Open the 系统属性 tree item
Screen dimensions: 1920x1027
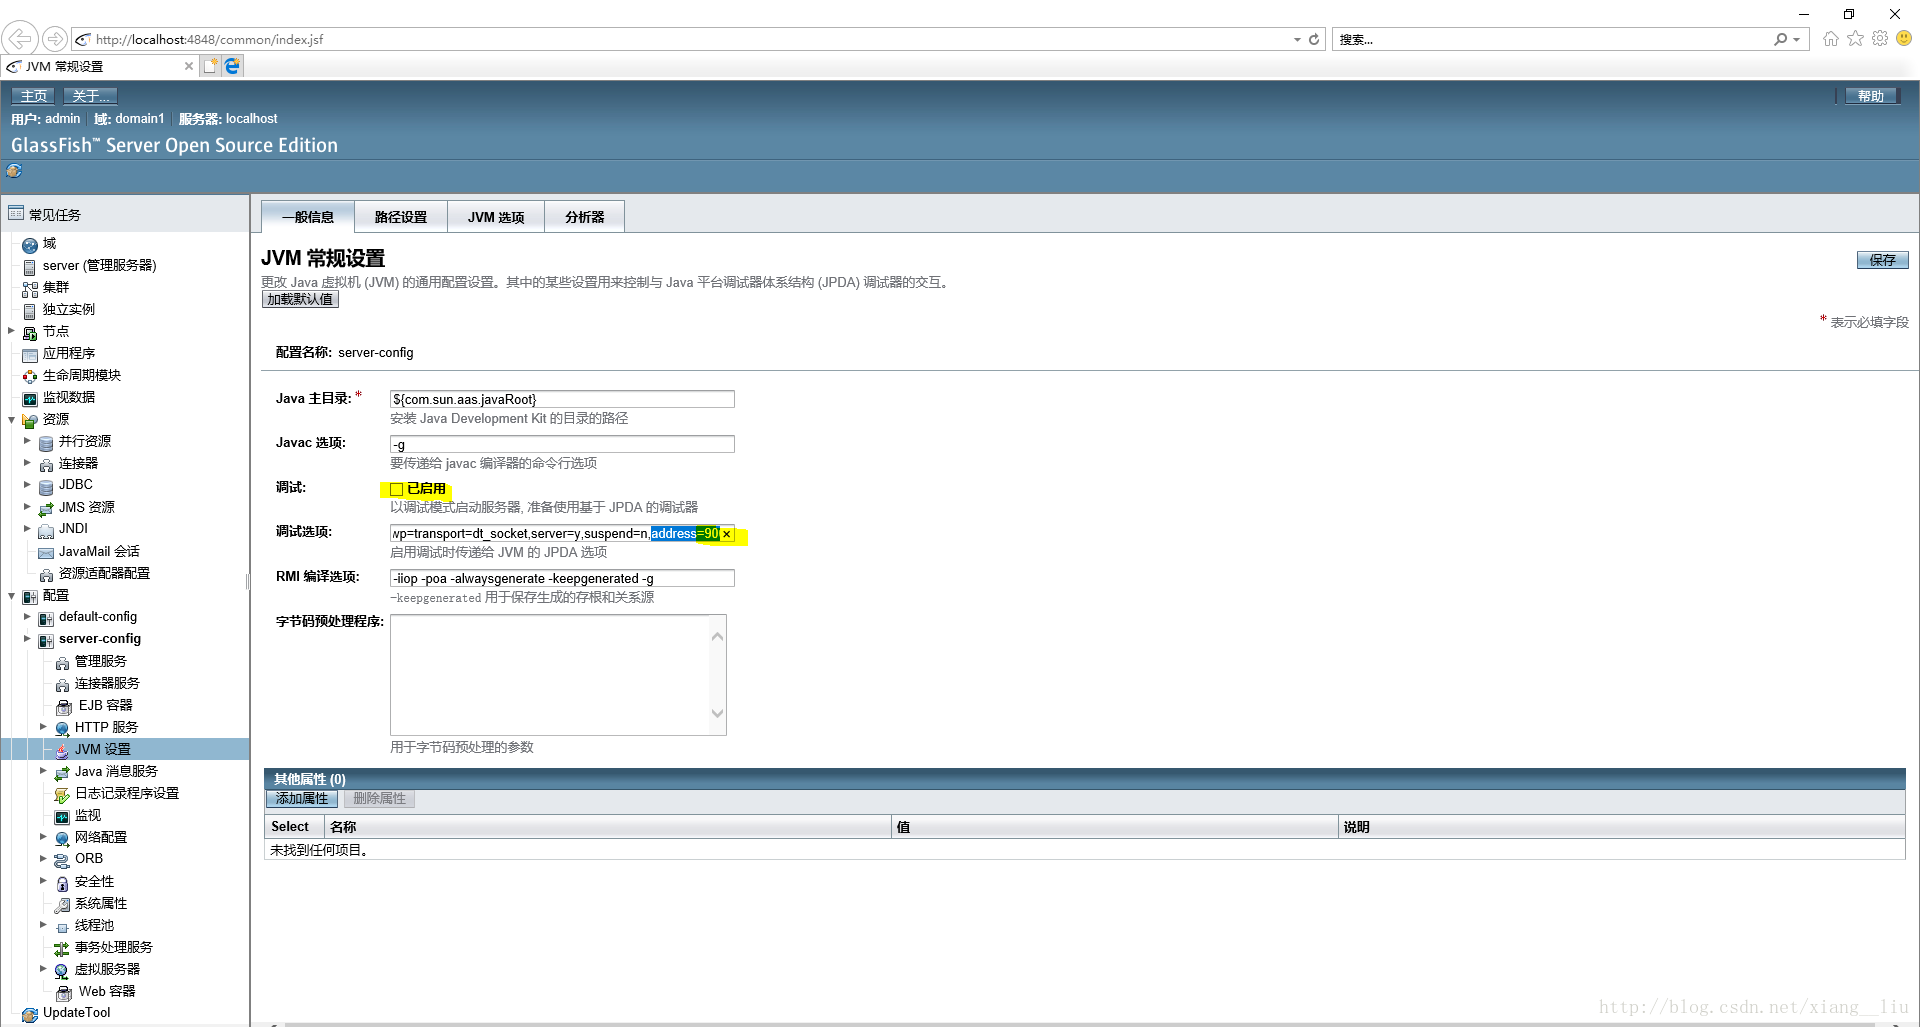pyautogui.click(x=101, y=903)
